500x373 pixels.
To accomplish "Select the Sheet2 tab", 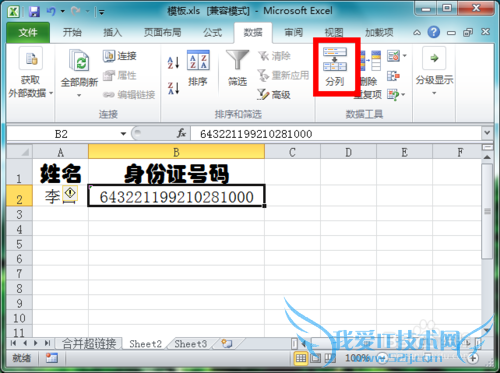I will (x=145, y=343).
